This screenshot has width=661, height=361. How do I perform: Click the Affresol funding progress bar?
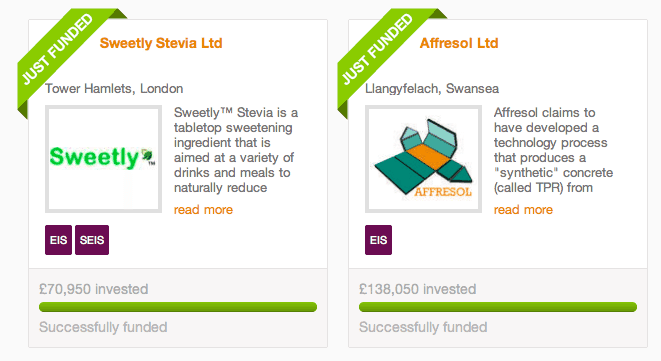[498, 307]
